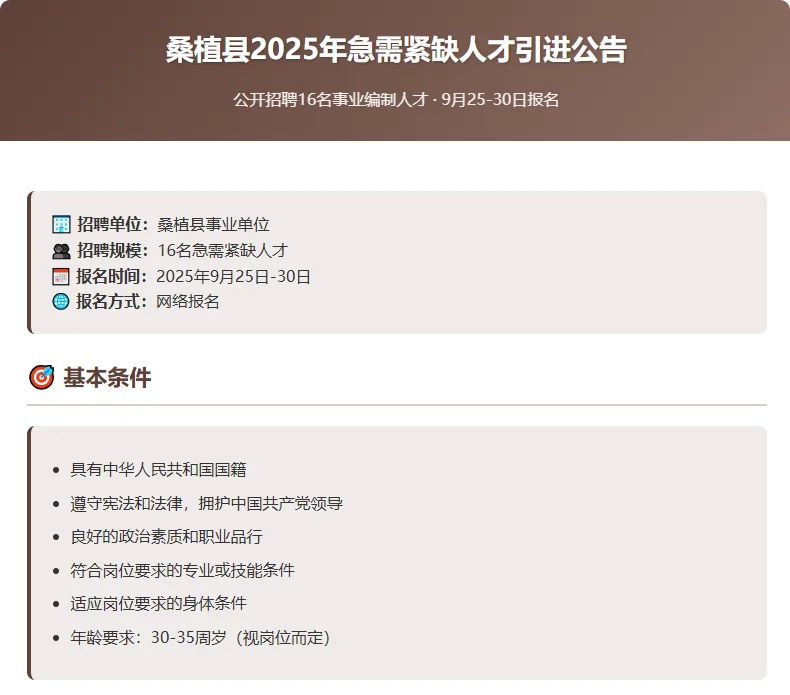Click the building icon beside 招聘单位
Viewport: 790px width, 695px height.
[61, 224]
